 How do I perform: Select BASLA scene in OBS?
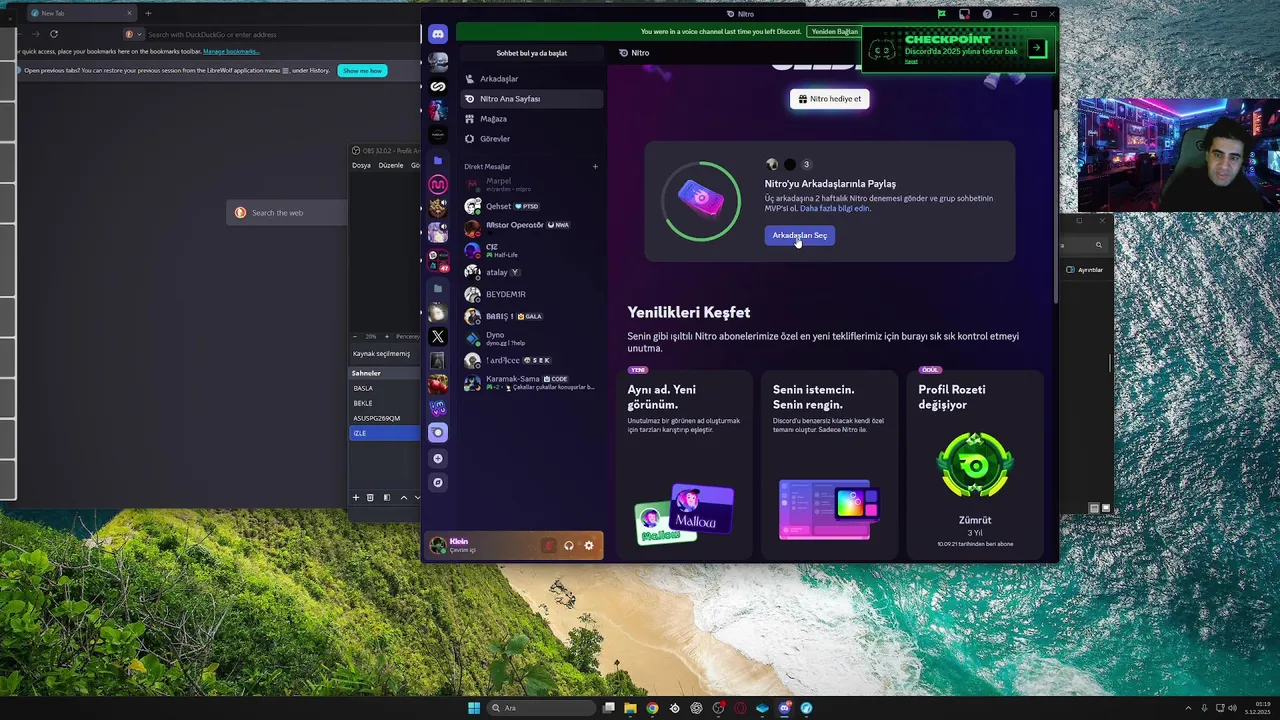click(x=385, y=388)
